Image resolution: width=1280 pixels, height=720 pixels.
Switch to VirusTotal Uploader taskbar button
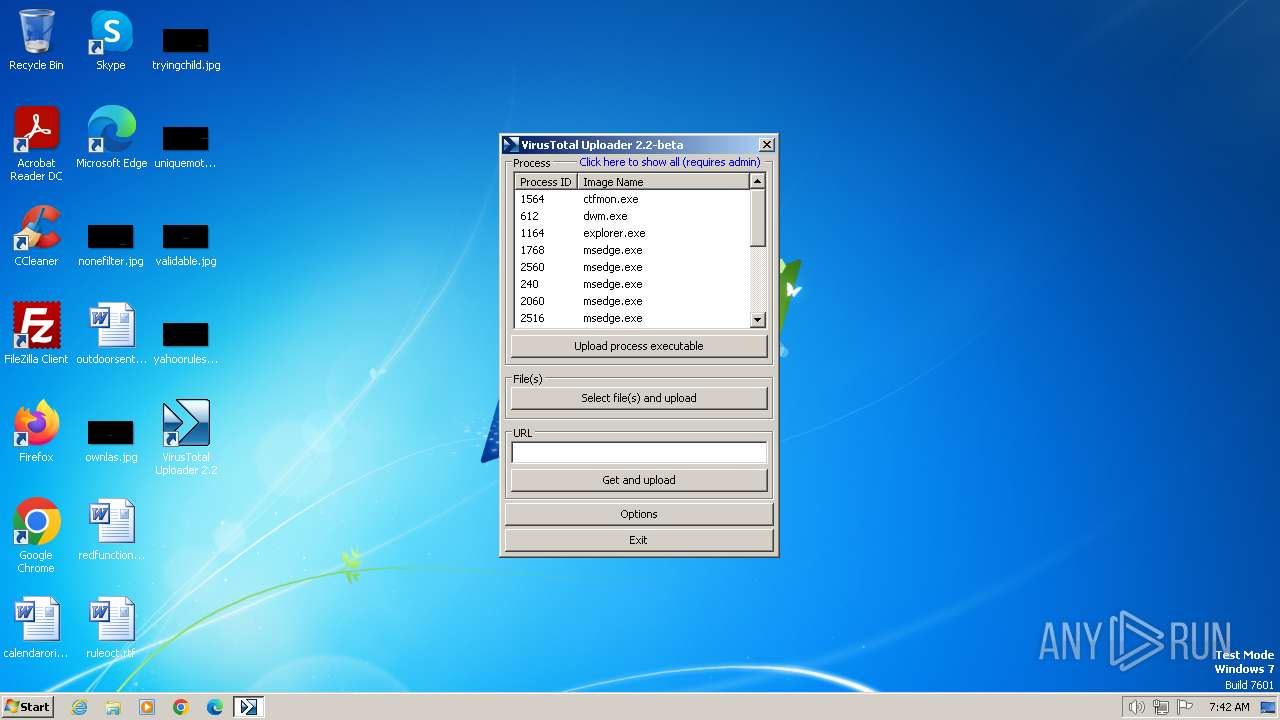pyautogui.click(x=248, y=707)
